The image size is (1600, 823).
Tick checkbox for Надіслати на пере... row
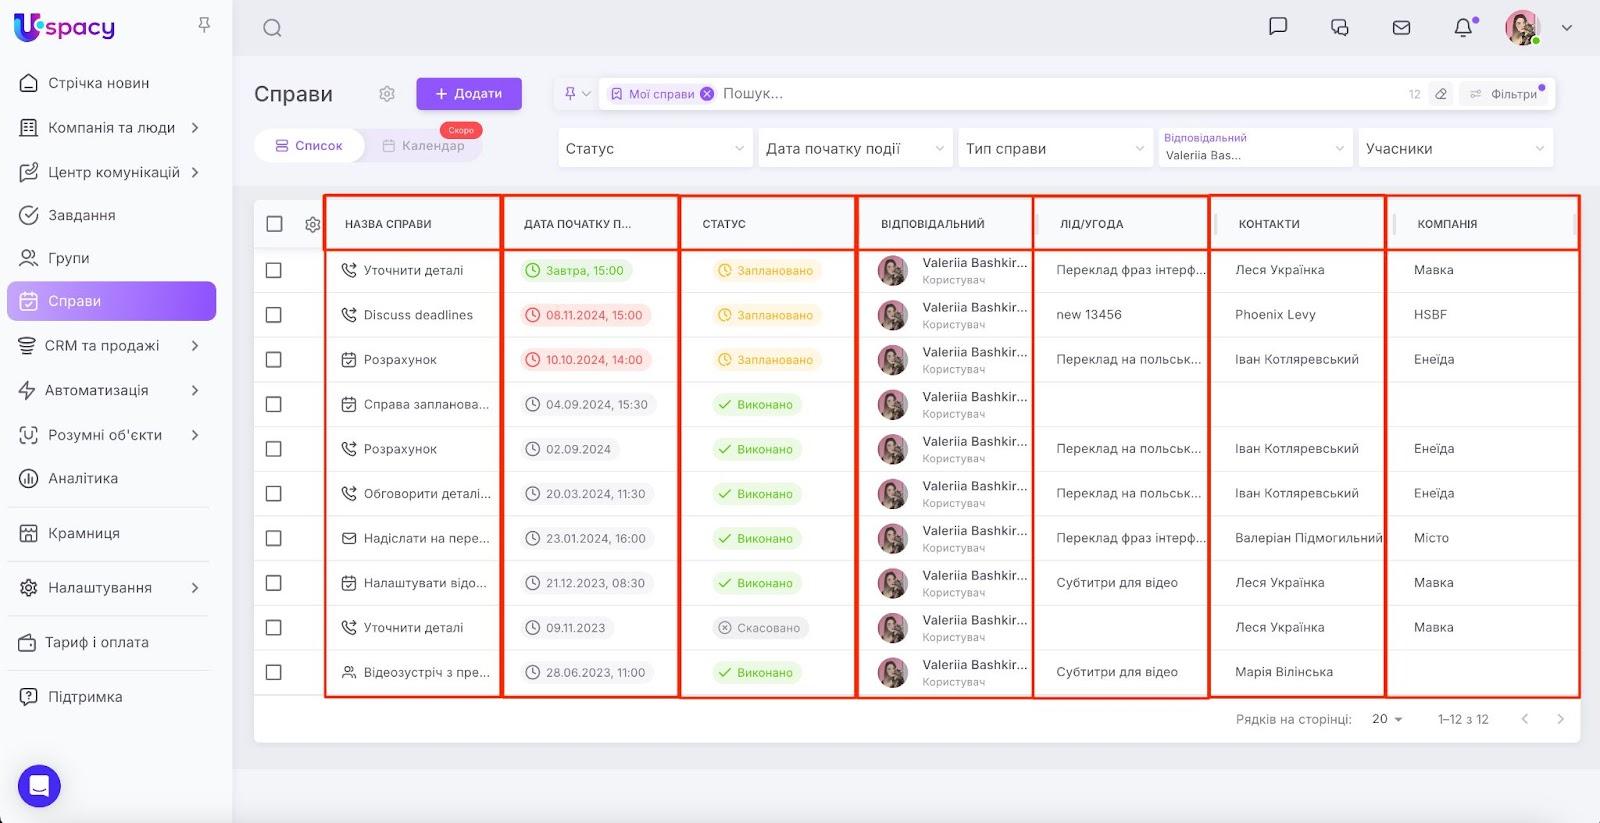point(274,538)
